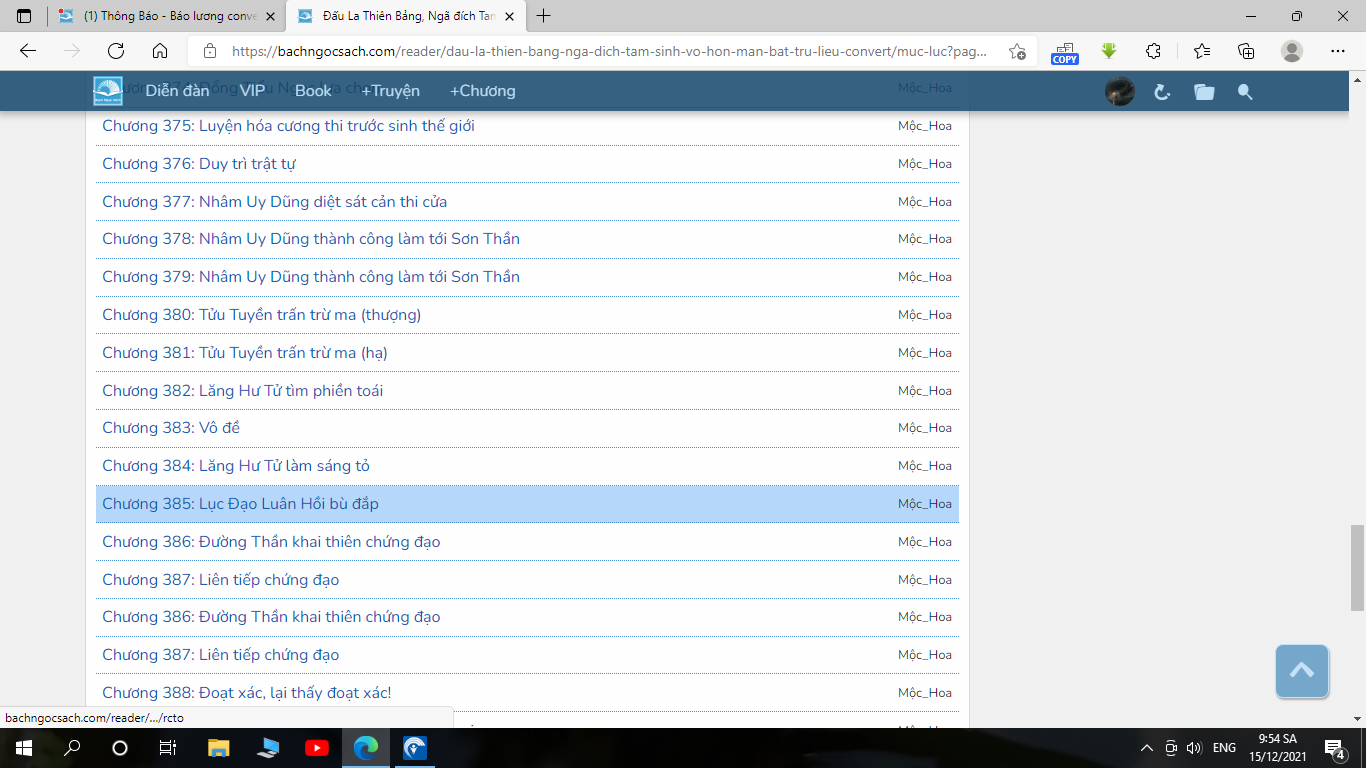Add this page to favorites
This screenshot has height=768, width=1366.
click(x=1017, y=51)
